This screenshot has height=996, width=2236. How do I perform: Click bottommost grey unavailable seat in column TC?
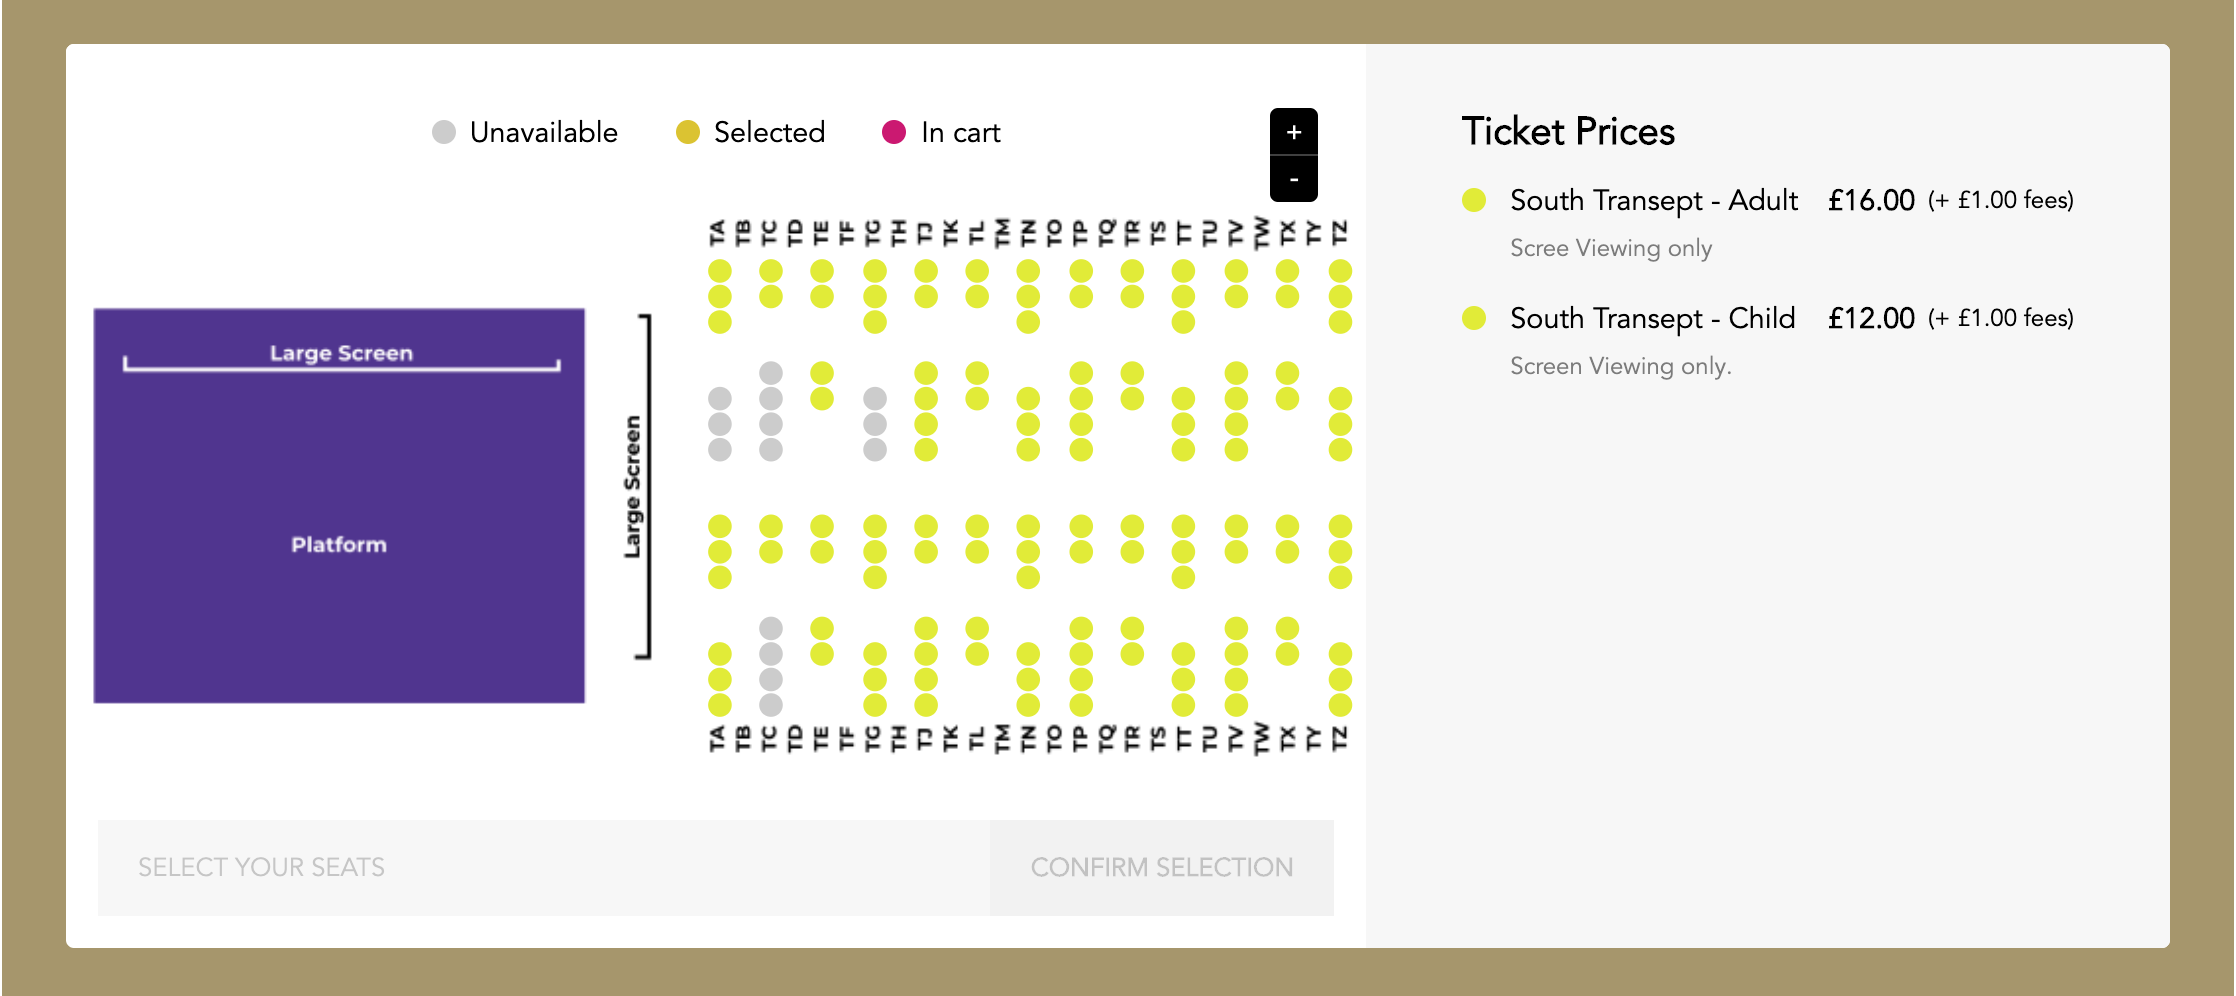coord(771,705)
